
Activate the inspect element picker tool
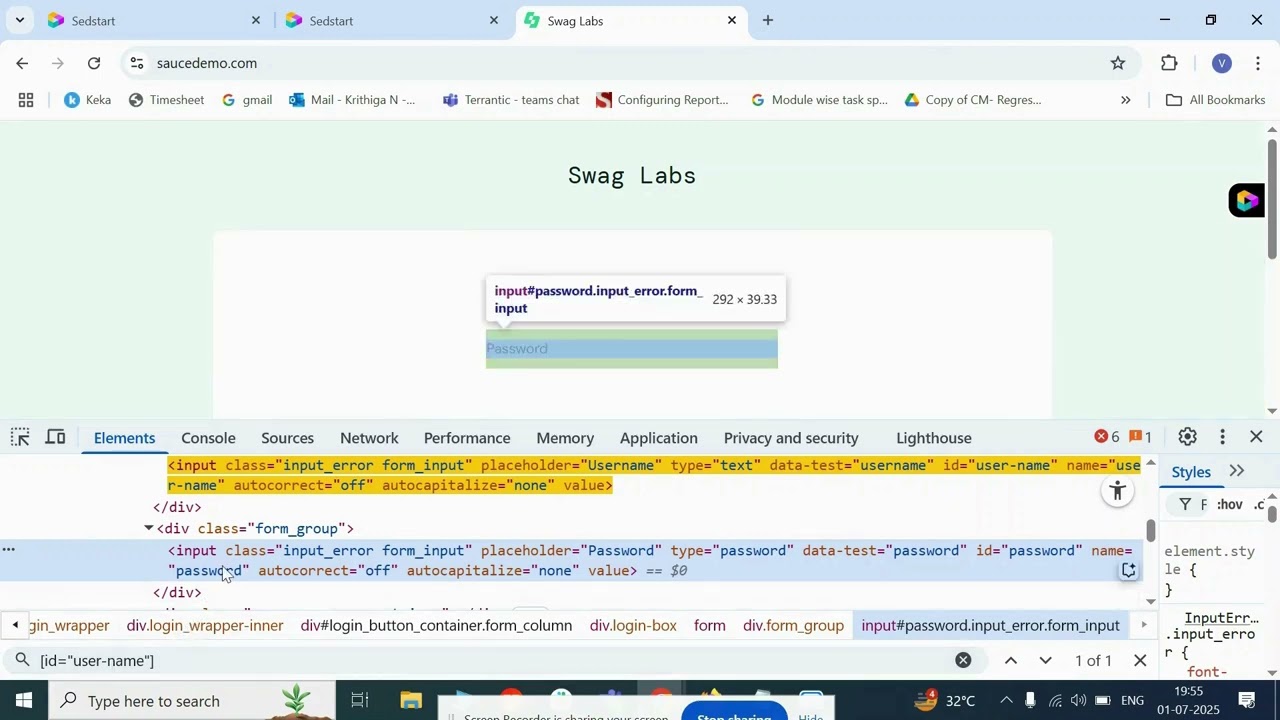pos(20,437)
